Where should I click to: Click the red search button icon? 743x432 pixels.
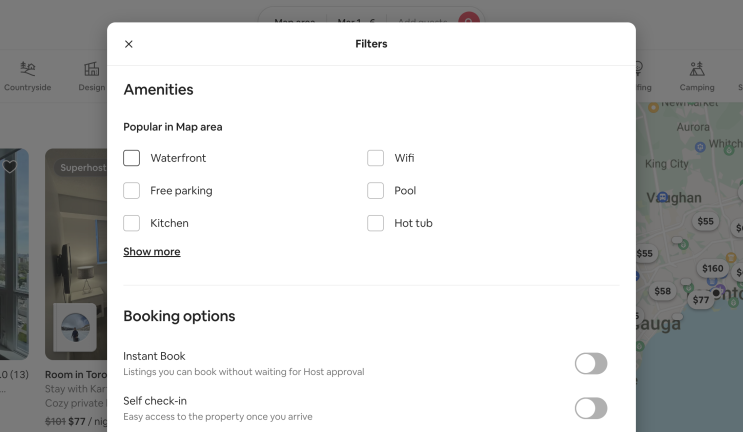(468, 21)
